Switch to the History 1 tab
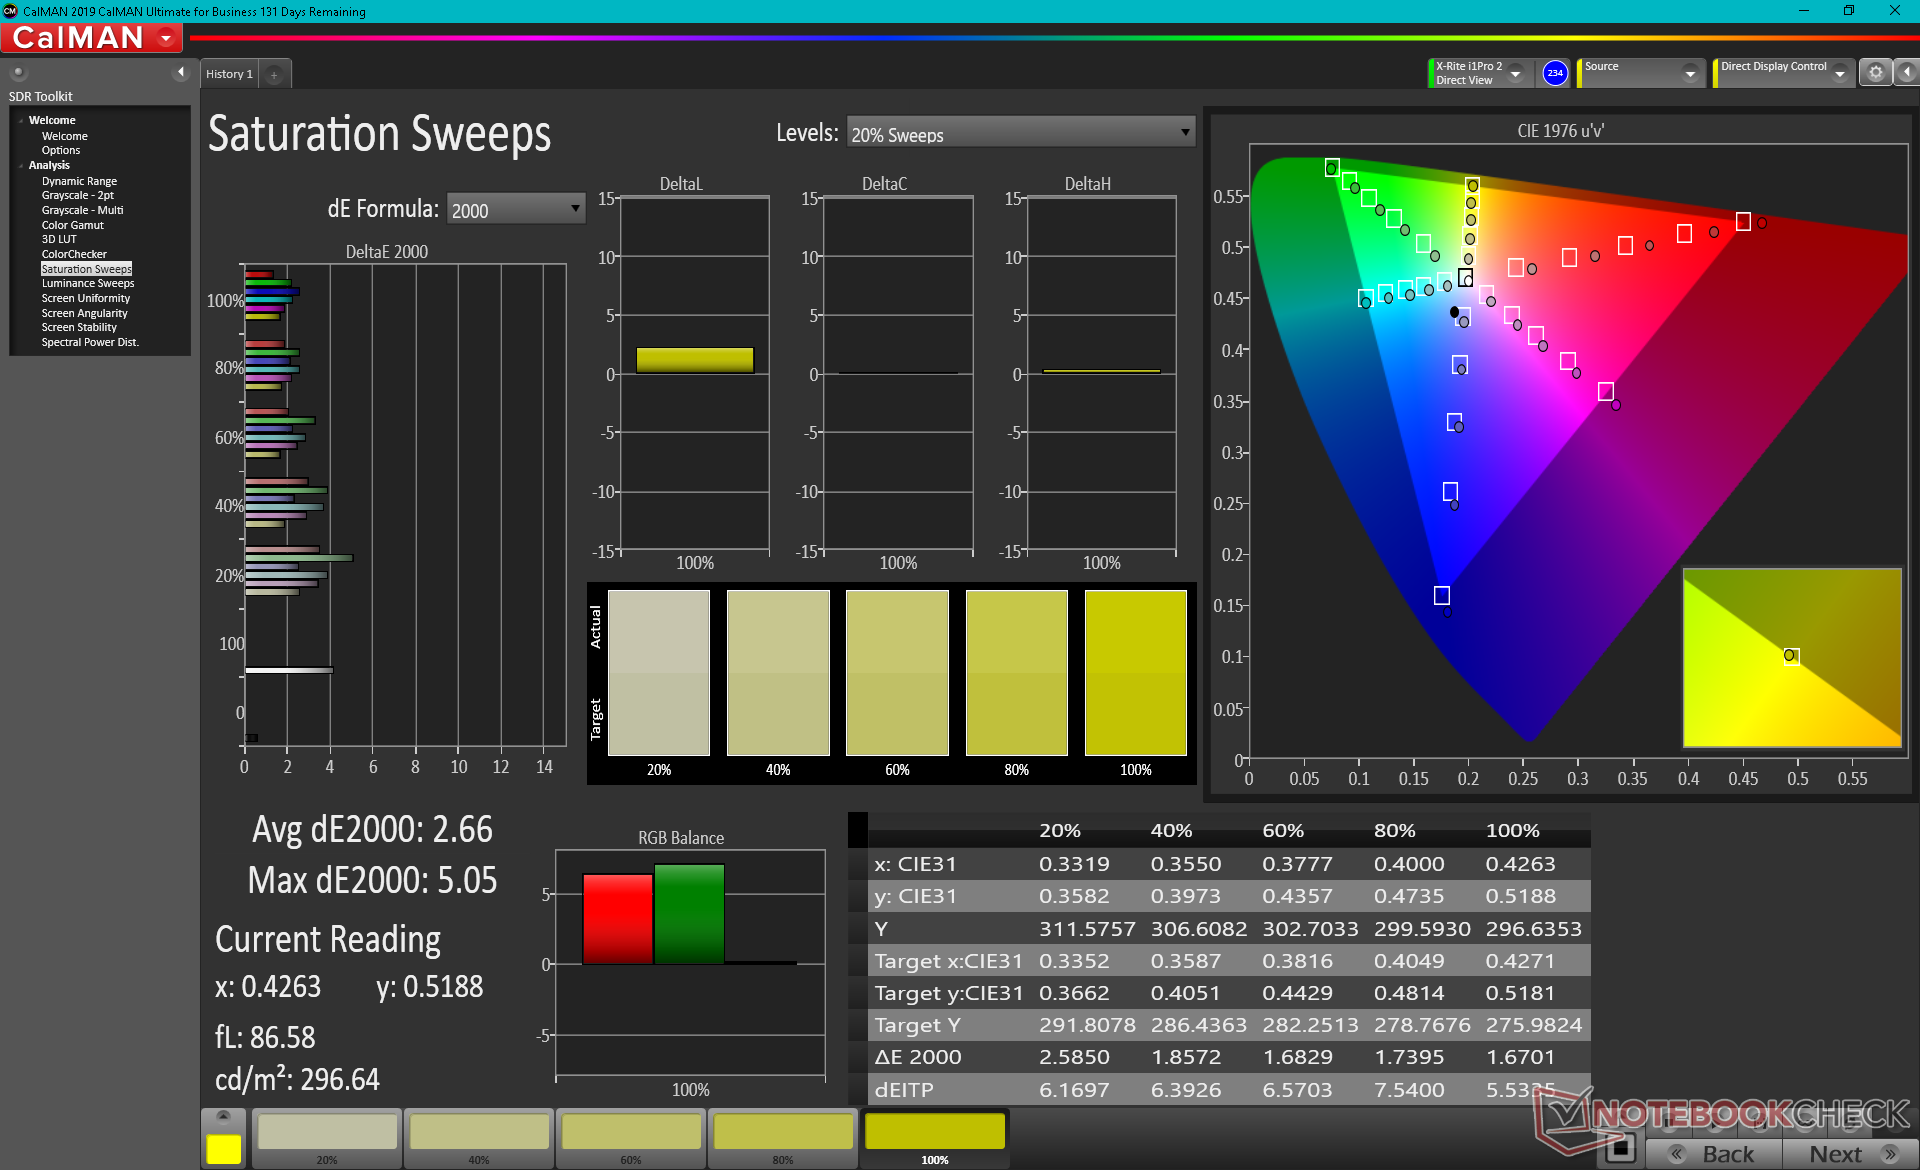Image resolution: width=1920 pixels, height=1170 pixels. coord(229,74)
